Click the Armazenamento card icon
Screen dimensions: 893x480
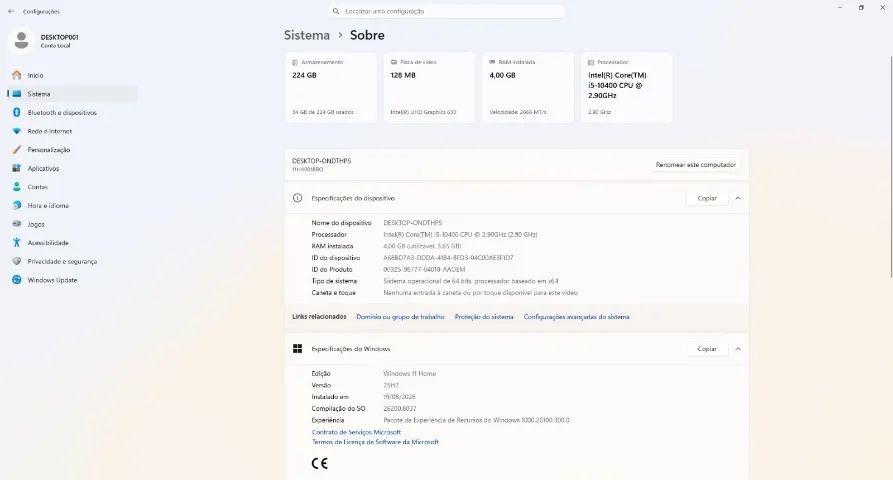295,62
